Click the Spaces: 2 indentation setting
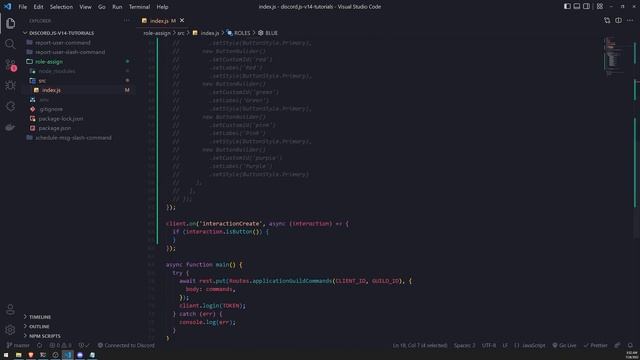Screen dimensions: 640x360 click(464, 345)
